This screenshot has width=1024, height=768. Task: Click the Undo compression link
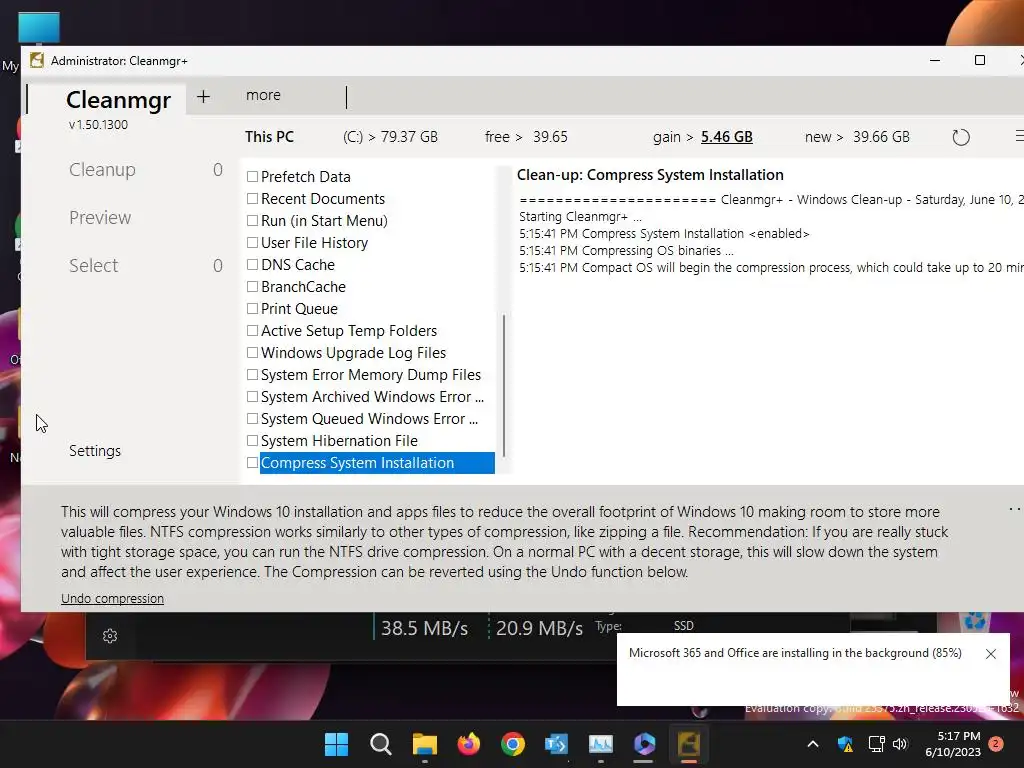112,599
